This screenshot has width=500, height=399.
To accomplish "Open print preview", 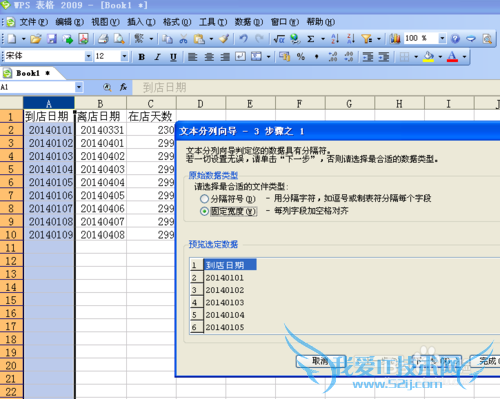I will pos(119,39).
